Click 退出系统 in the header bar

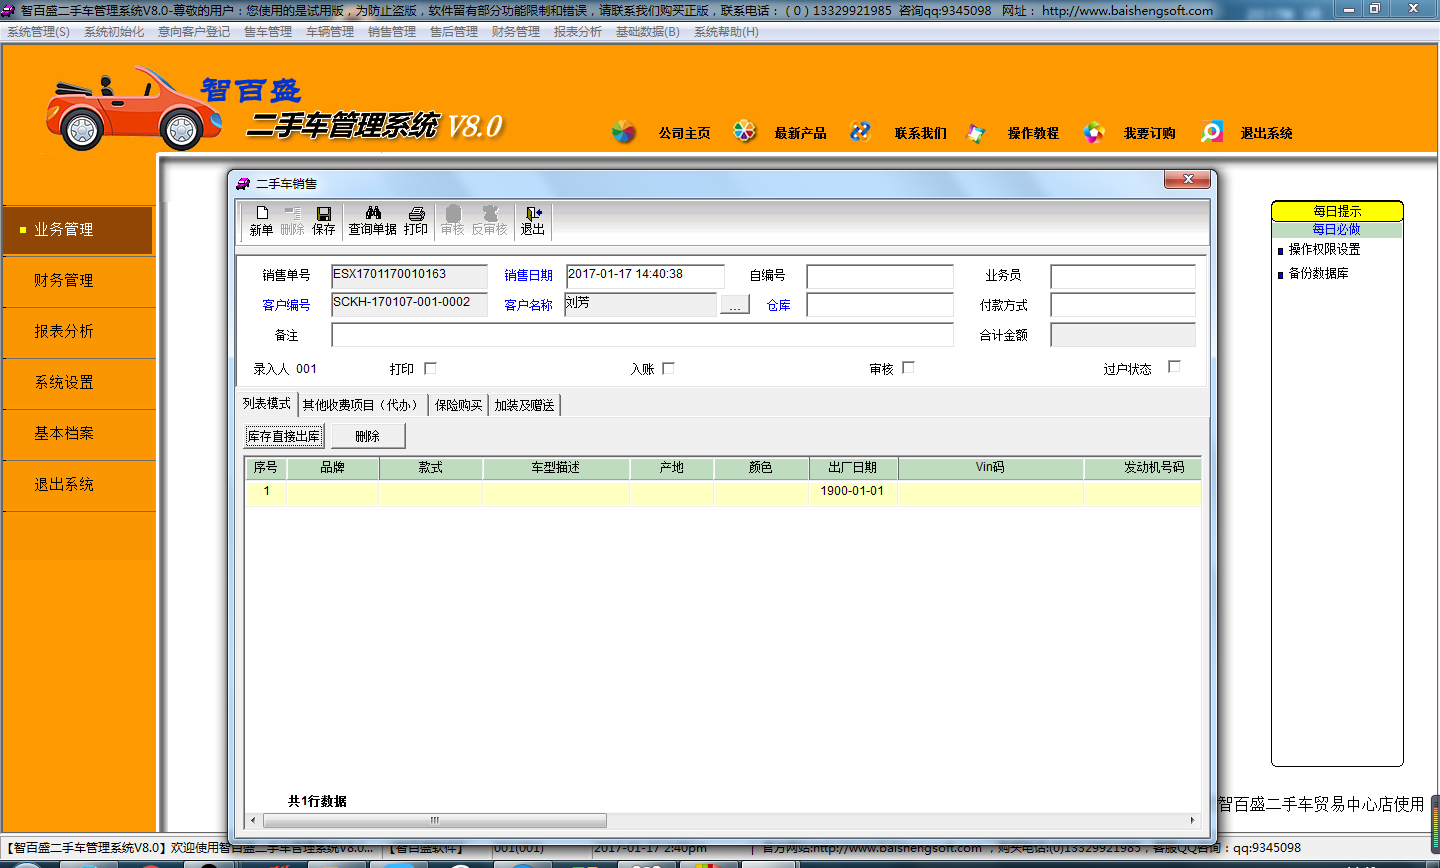[x=1267, y=133]
